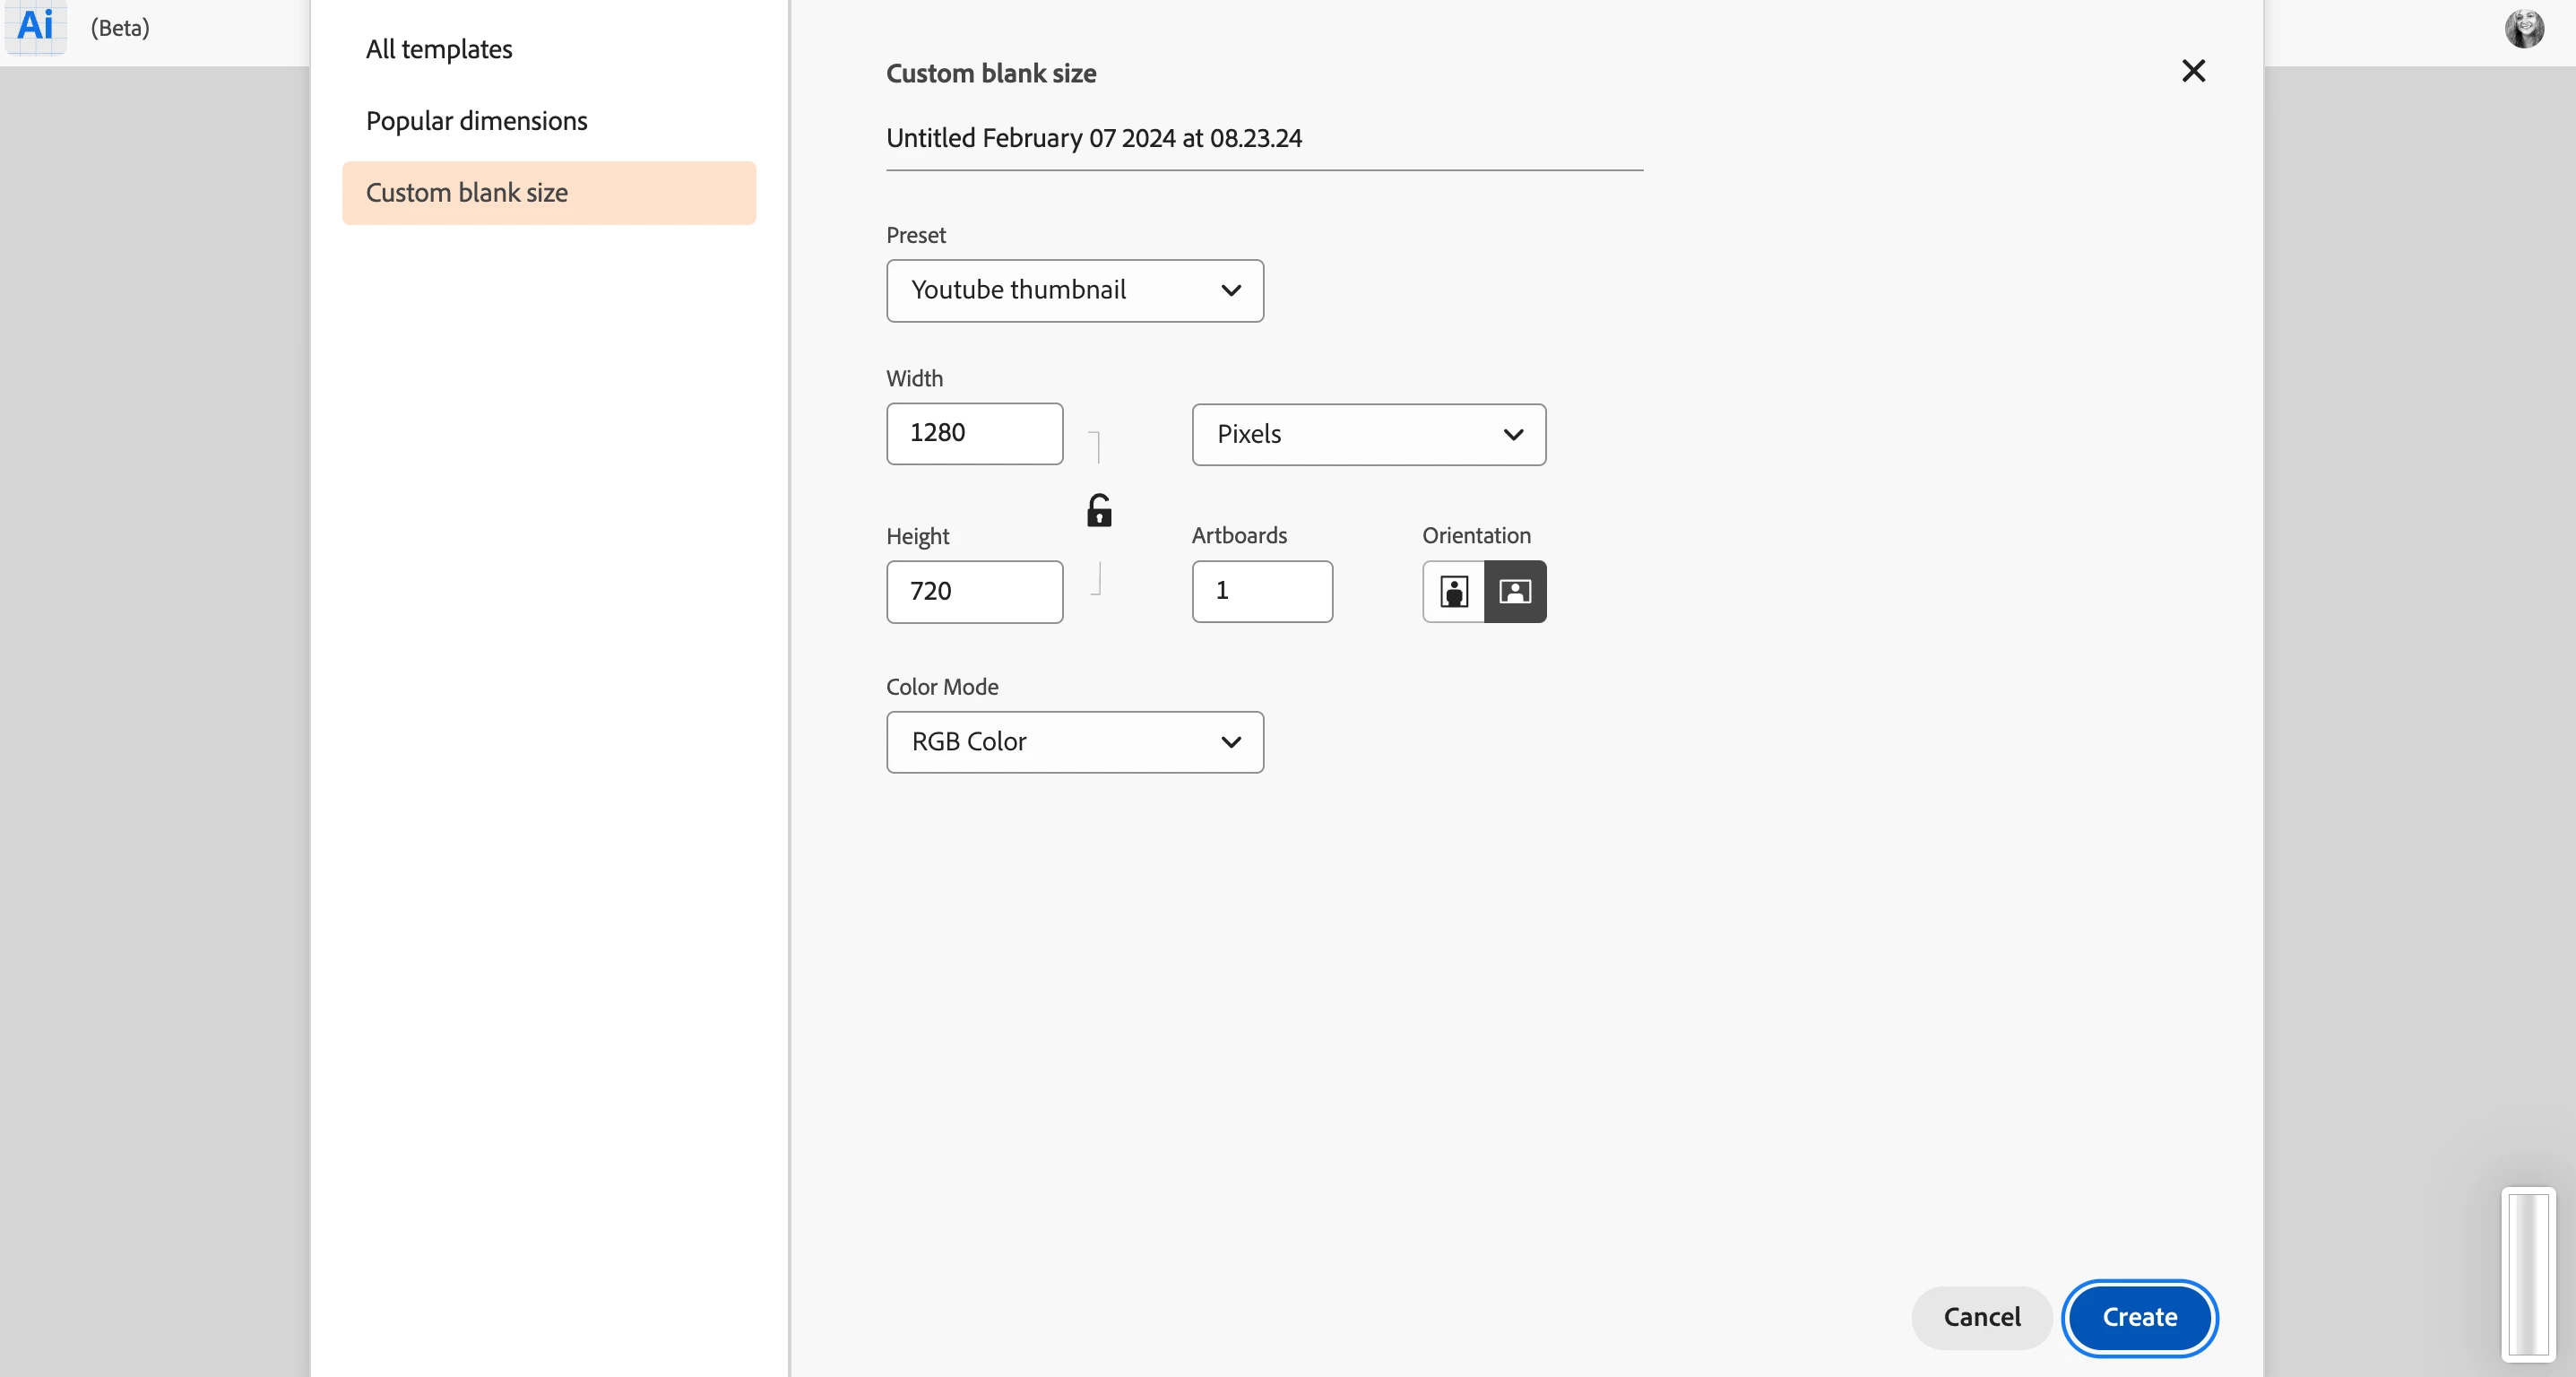
Task: Close the Custom blank size dialog
Action: tap(2193, 71)
